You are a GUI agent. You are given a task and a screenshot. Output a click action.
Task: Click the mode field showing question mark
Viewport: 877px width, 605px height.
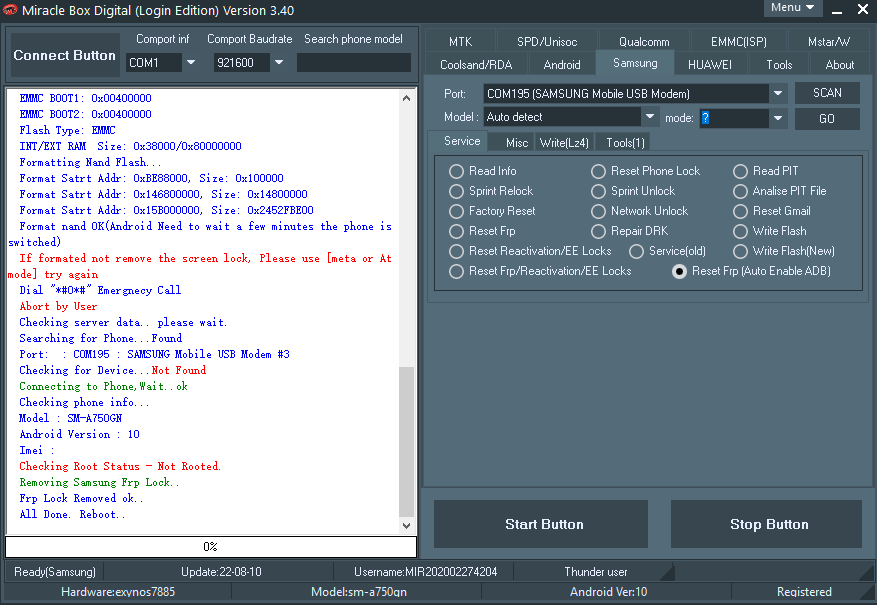click(734, 118)
